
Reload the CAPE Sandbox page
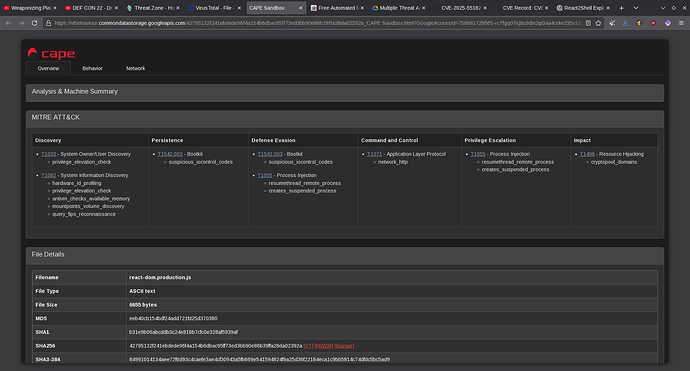34,23
